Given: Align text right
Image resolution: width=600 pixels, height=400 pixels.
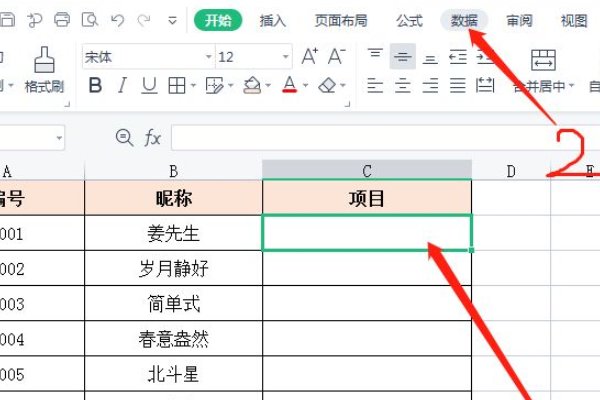Looking at the screenshot, I should [x=430, y=85].
